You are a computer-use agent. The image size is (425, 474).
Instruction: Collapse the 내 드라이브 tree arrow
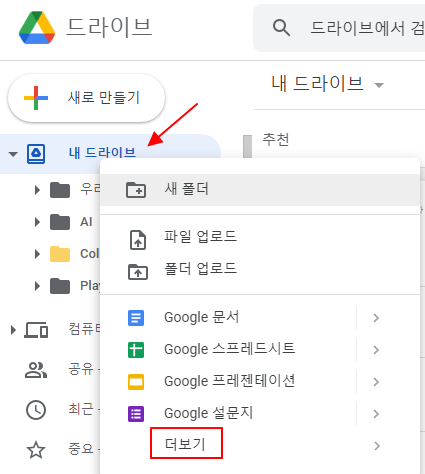coord(13,154)
